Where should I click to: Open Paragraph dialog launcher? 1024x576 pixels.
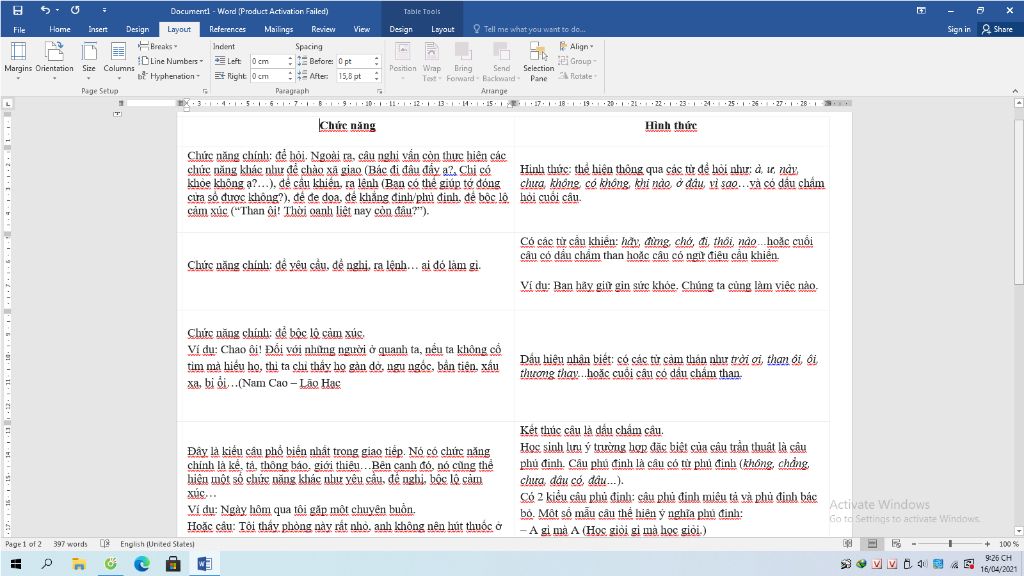tap(379, 91)
